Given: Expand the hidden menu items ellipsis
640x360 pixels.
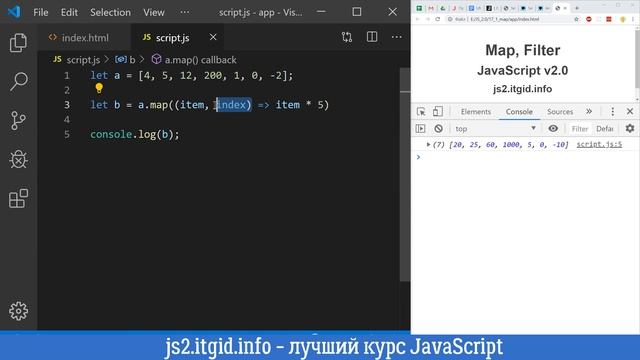Looking at the screenshot, I should pos(184,12).
